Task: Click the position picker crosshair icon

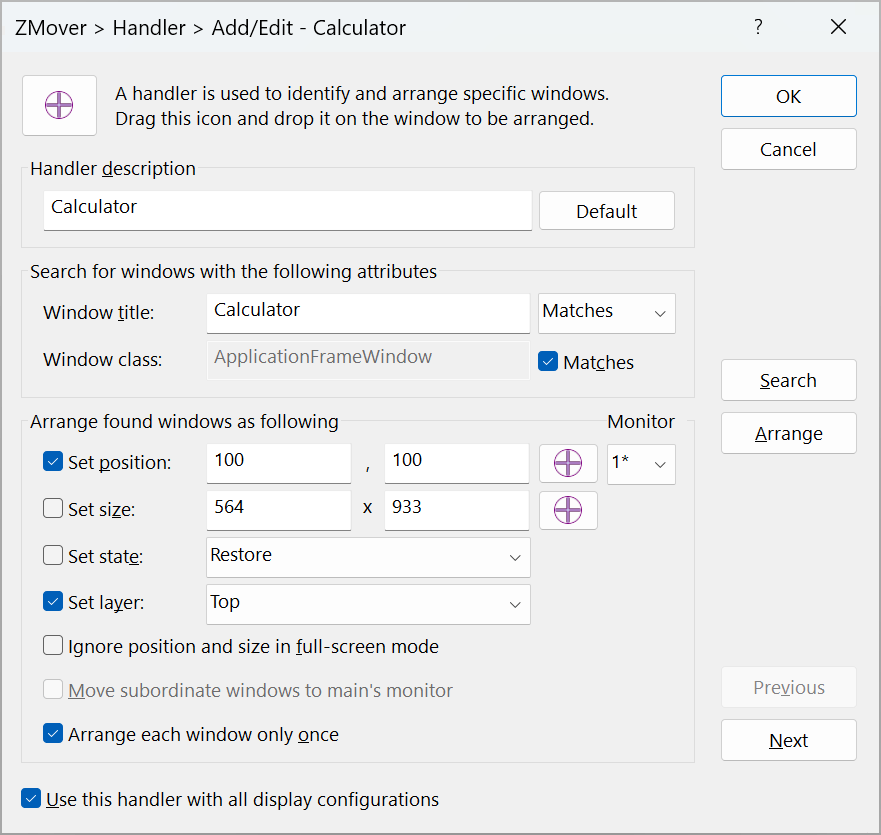Action: 568,463
